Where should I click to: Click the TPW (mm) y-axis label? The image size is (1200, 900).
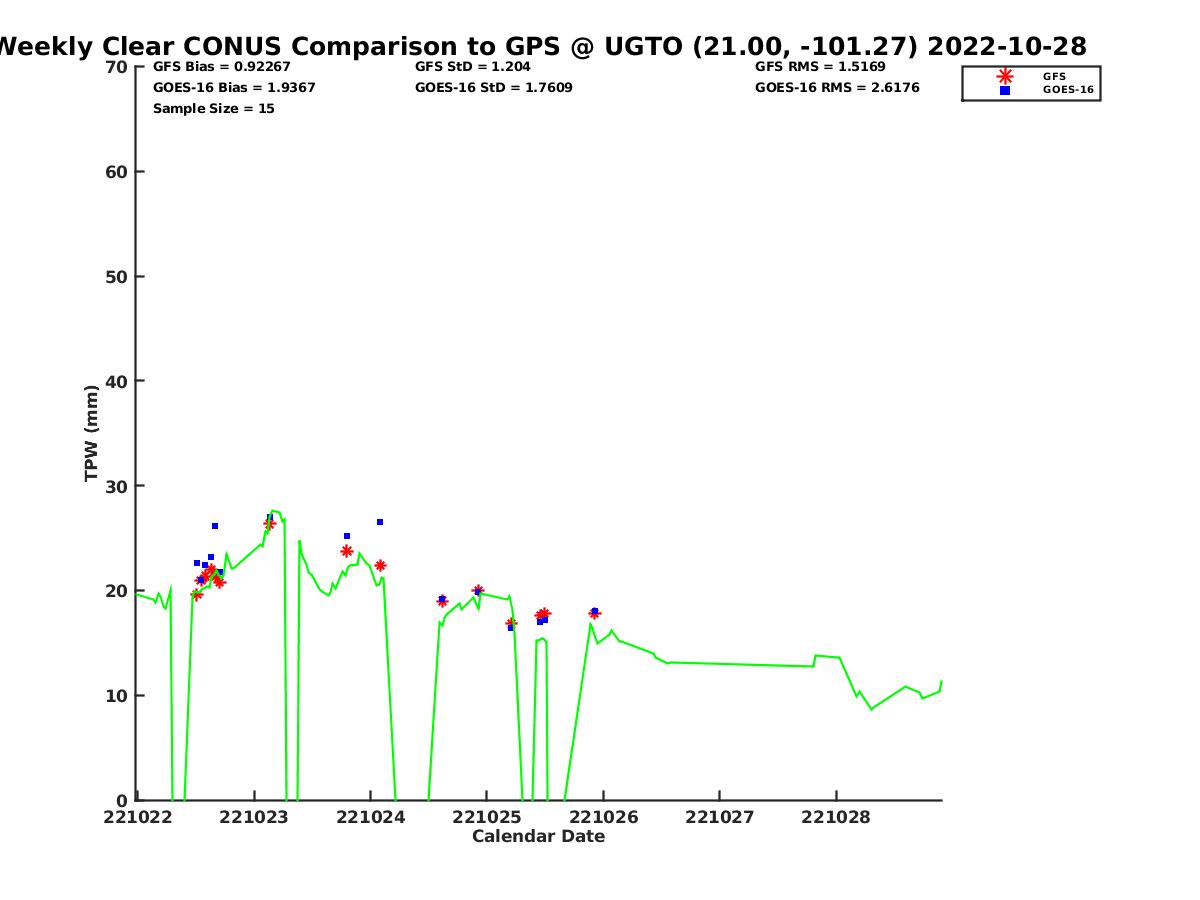[92, 433]
